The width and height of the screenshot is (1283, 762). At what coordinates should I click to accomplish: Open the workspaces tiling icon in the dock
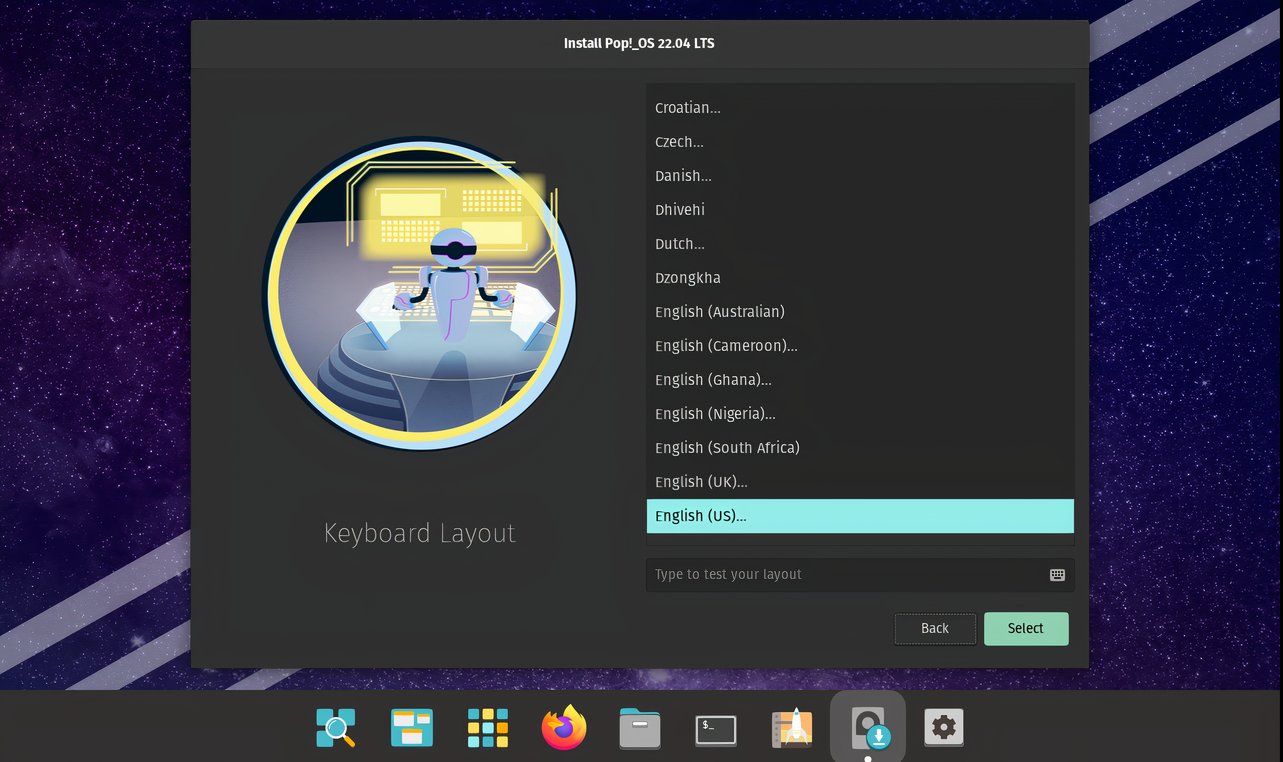[411, 728]
